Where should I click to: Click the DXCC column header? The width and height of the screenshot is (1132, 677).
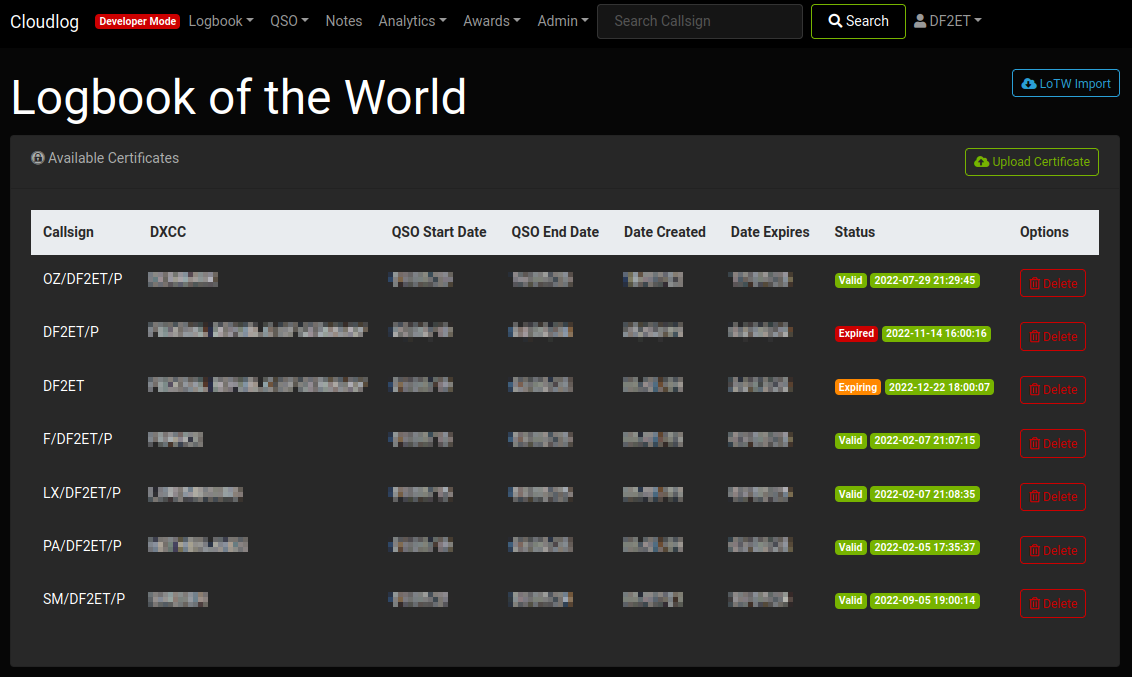168,232
